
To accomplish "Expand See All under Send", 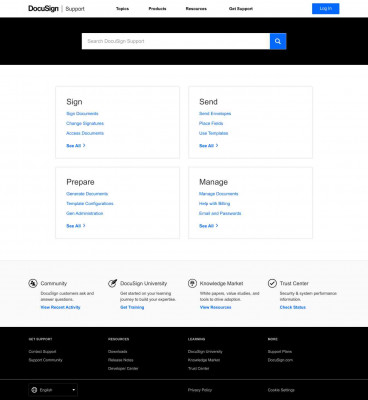I will 209,146.
